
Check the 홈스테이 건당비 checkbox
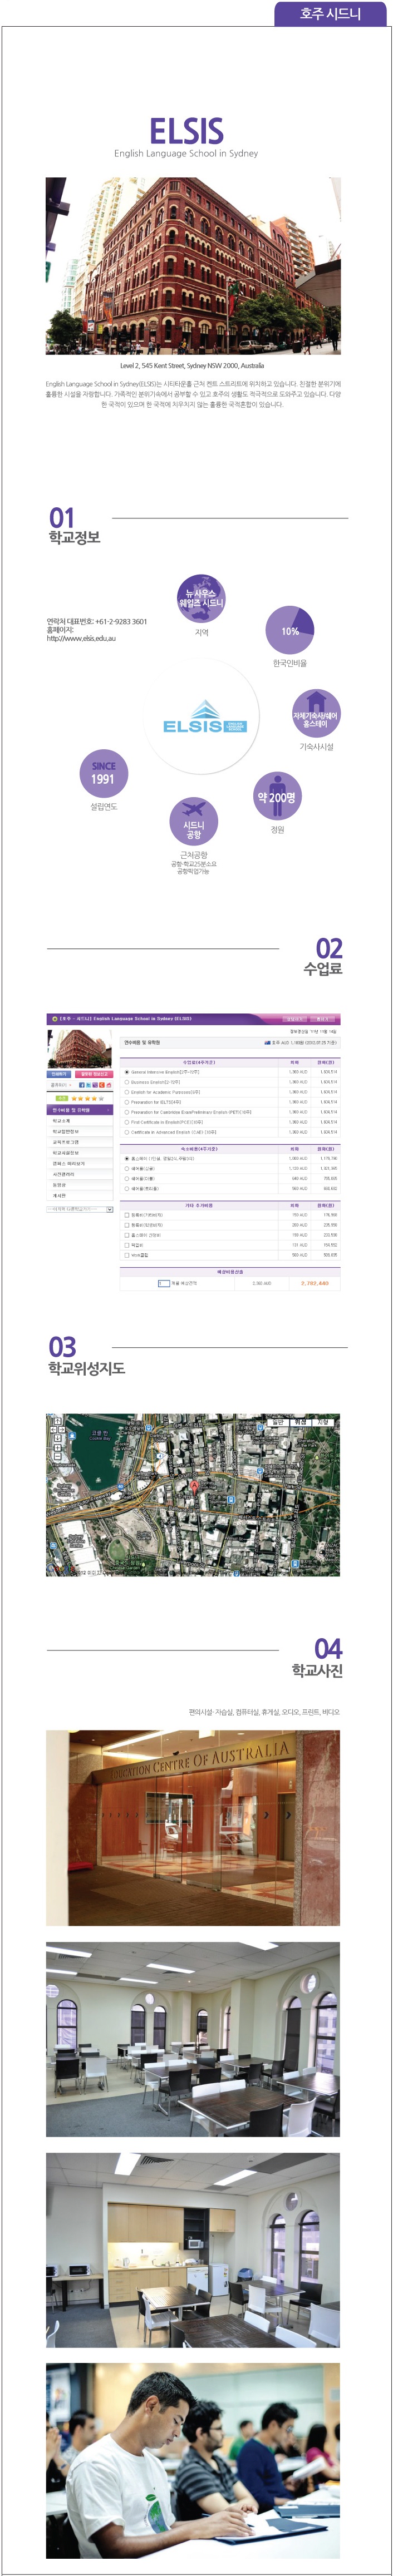127,1235
